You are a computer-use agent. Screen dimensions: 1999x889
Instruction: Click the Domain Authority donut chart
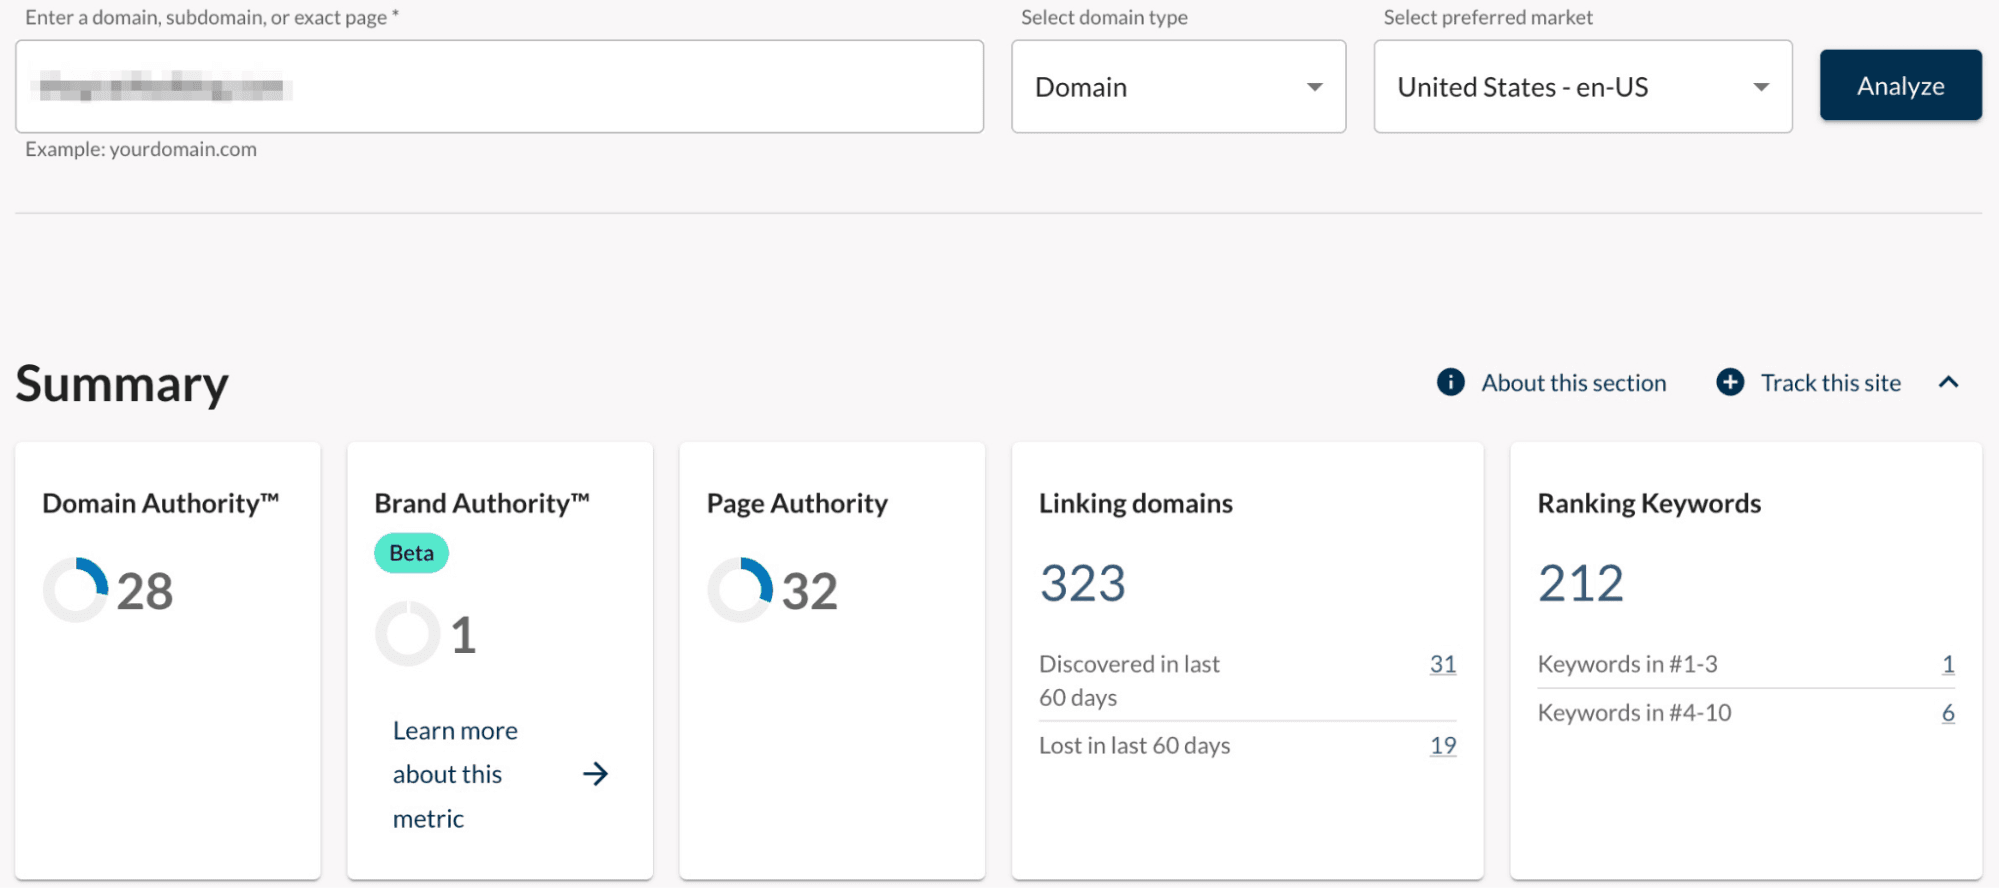[76, 590]
